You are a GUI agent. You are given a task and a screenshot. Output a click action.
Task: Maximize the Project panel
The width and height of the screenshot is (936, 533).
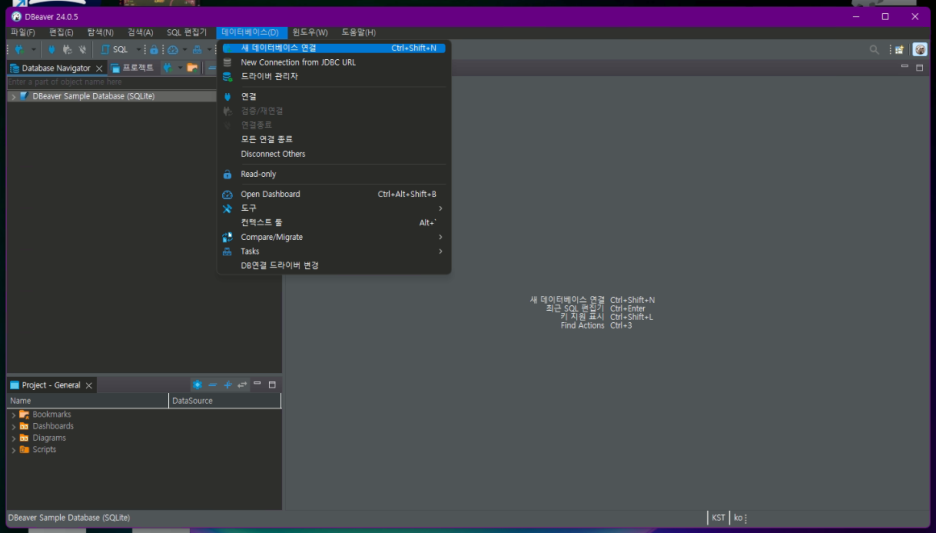pyautogui.click(x=272, y=385)
